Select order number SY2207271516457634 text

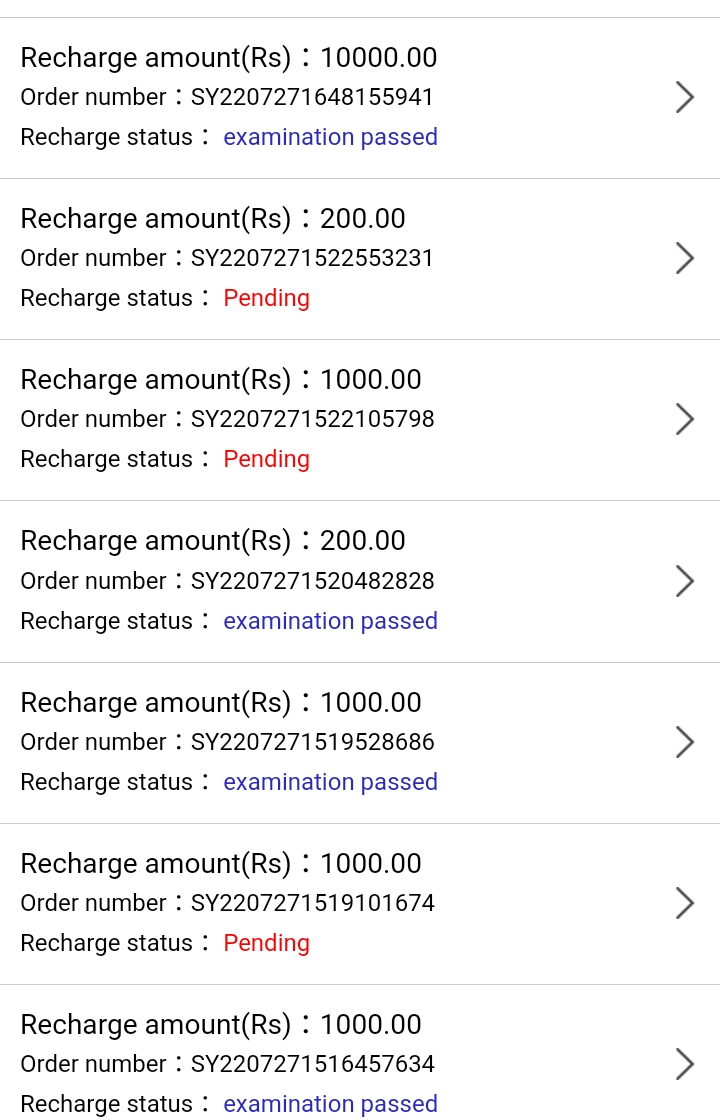tap(312, 1064)
